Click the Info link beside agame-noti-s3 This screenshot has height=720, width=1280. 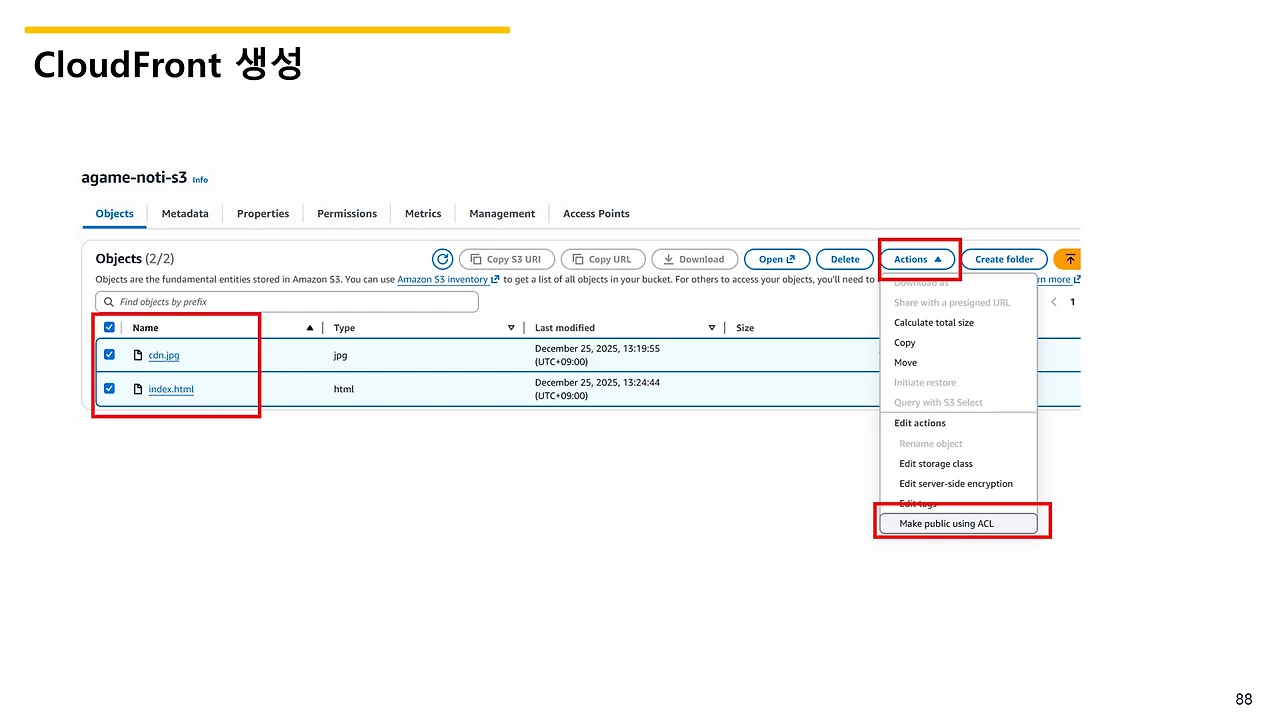tap(200, 180)
